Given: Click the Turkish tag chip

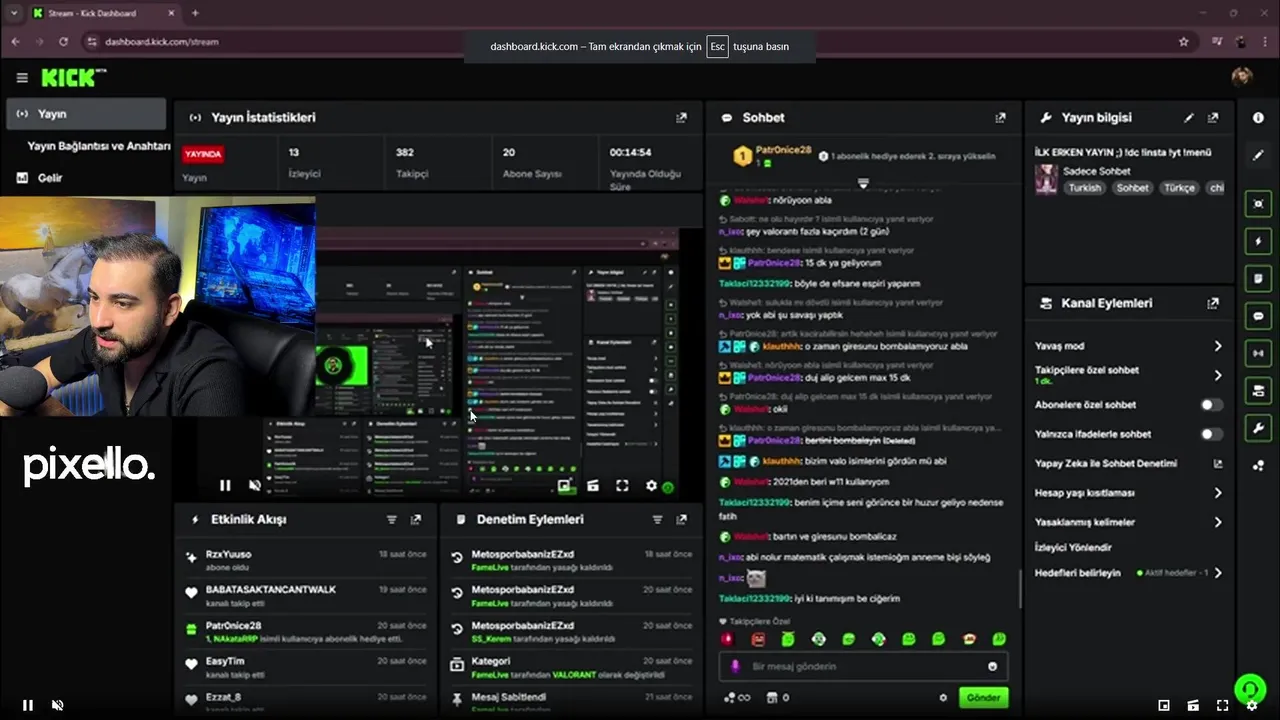Looking at the screenshot, I should (x=1084, y=188).
